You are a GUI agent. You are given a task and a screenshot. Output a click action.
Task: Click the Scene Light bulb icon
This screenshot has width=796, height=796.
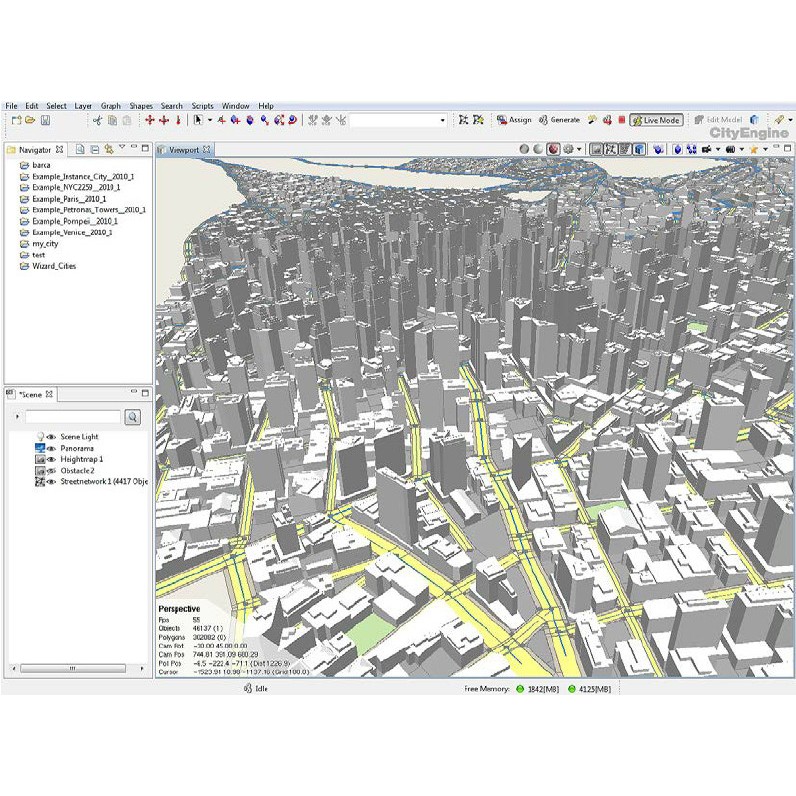[x=40, y=437]
